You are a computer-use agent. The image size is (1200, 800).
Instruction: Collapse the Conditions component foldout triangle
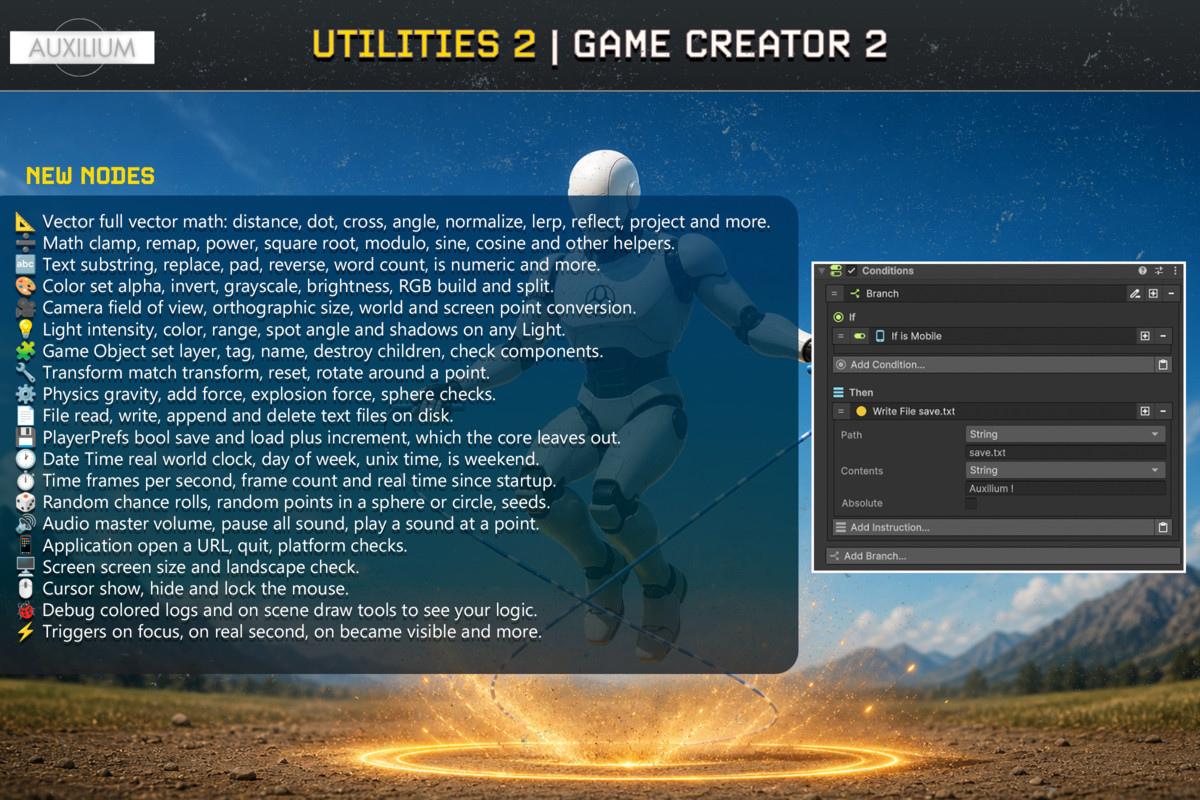pyautogui.click(x=822, y=271)
